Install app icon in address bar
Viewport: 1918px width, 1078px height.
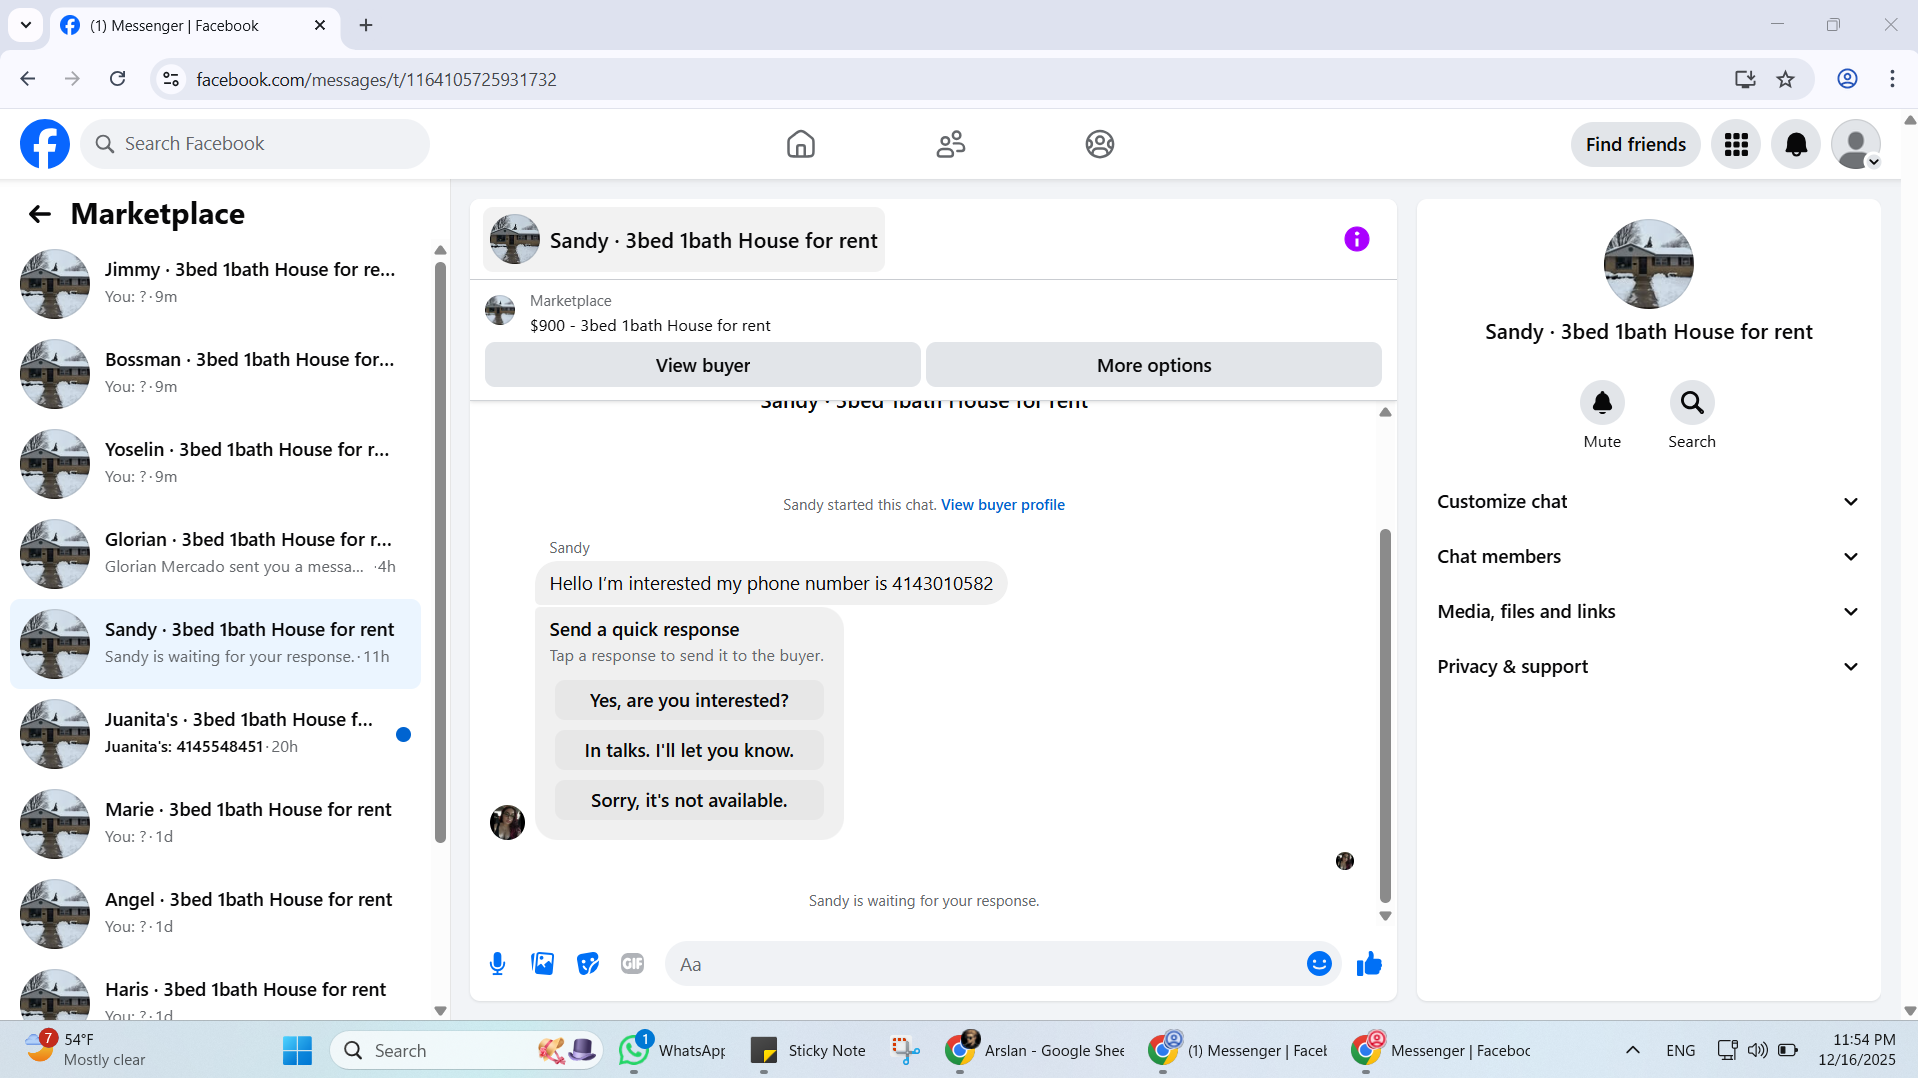1744,79
